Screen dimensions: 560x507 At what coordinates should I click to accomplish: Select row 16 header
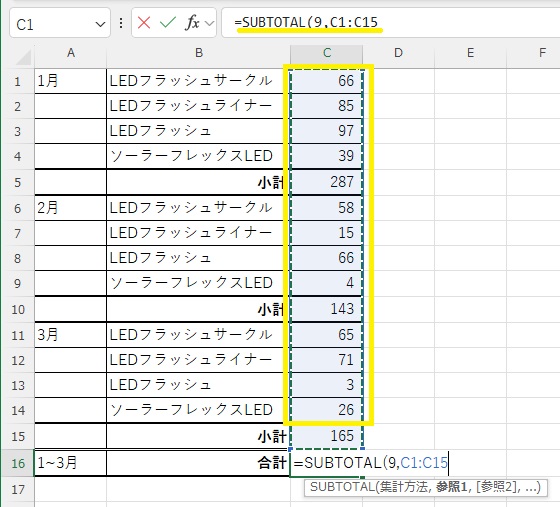17,463
